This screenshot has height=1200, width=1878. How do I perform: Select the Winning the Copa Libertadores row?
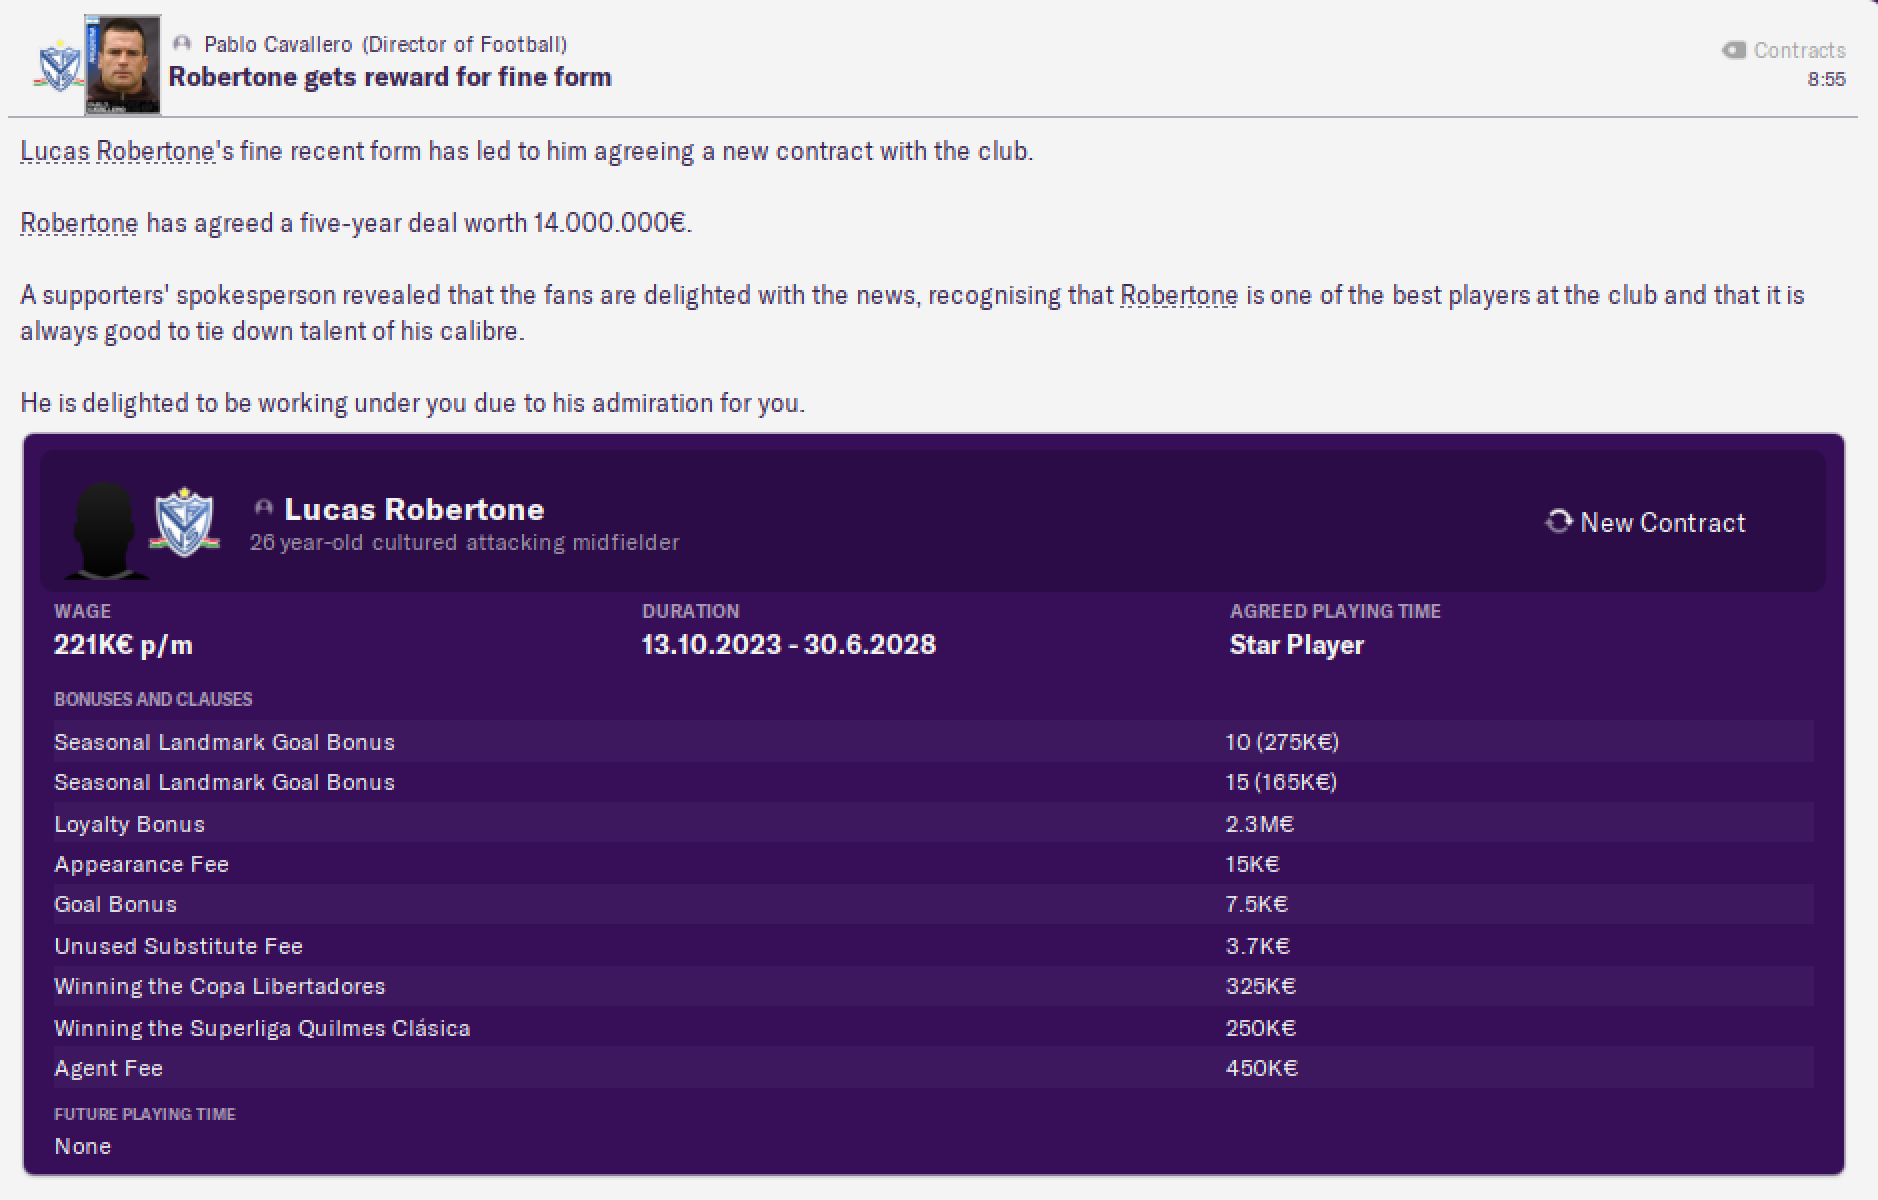[932, 986]
